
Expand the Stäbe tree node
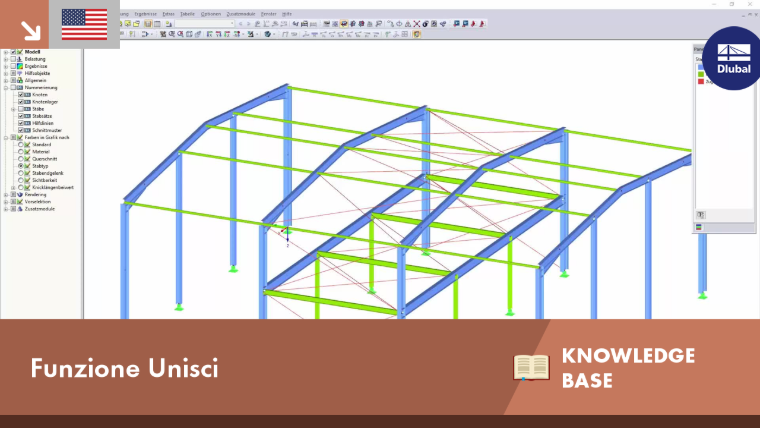[13, 110]
